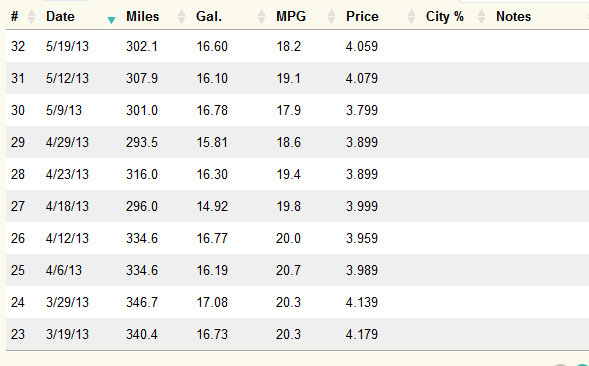Image resolution: width=589 pixels, height=366 pixels.
Task: Click the 20.7 MPG cell
Action: [x=288, y=270]
